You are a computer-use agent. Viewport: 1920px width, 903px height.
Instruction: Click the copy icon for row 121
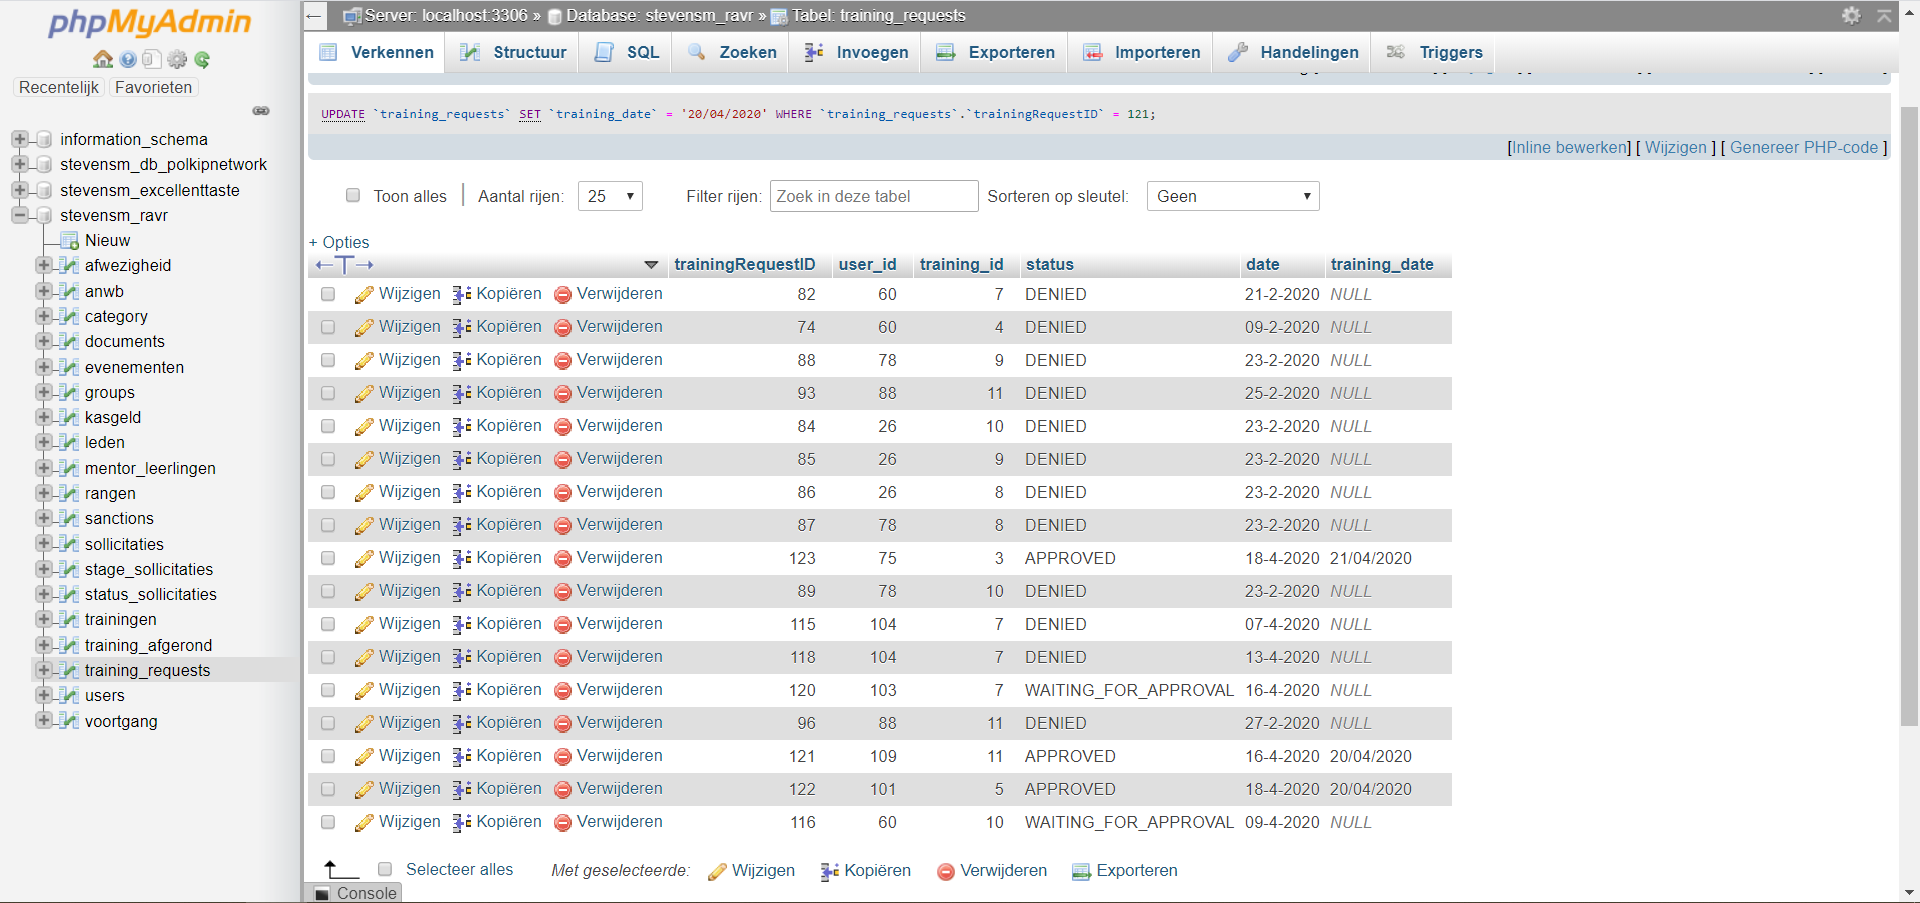pos(462,756)
